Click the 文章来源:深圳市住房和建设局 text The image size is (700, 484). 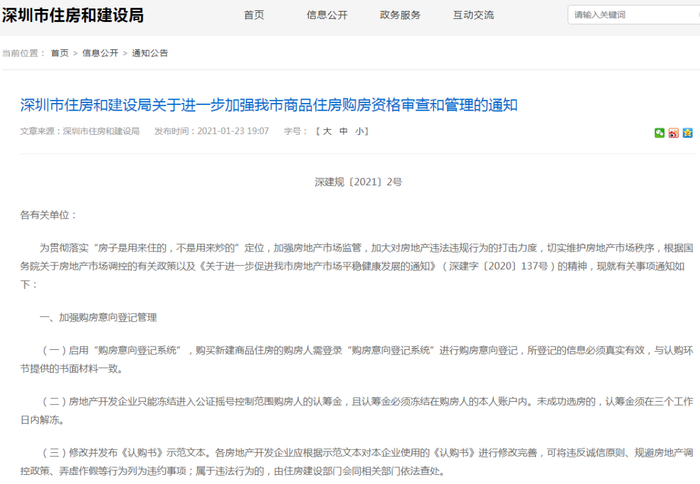point(80,131)
